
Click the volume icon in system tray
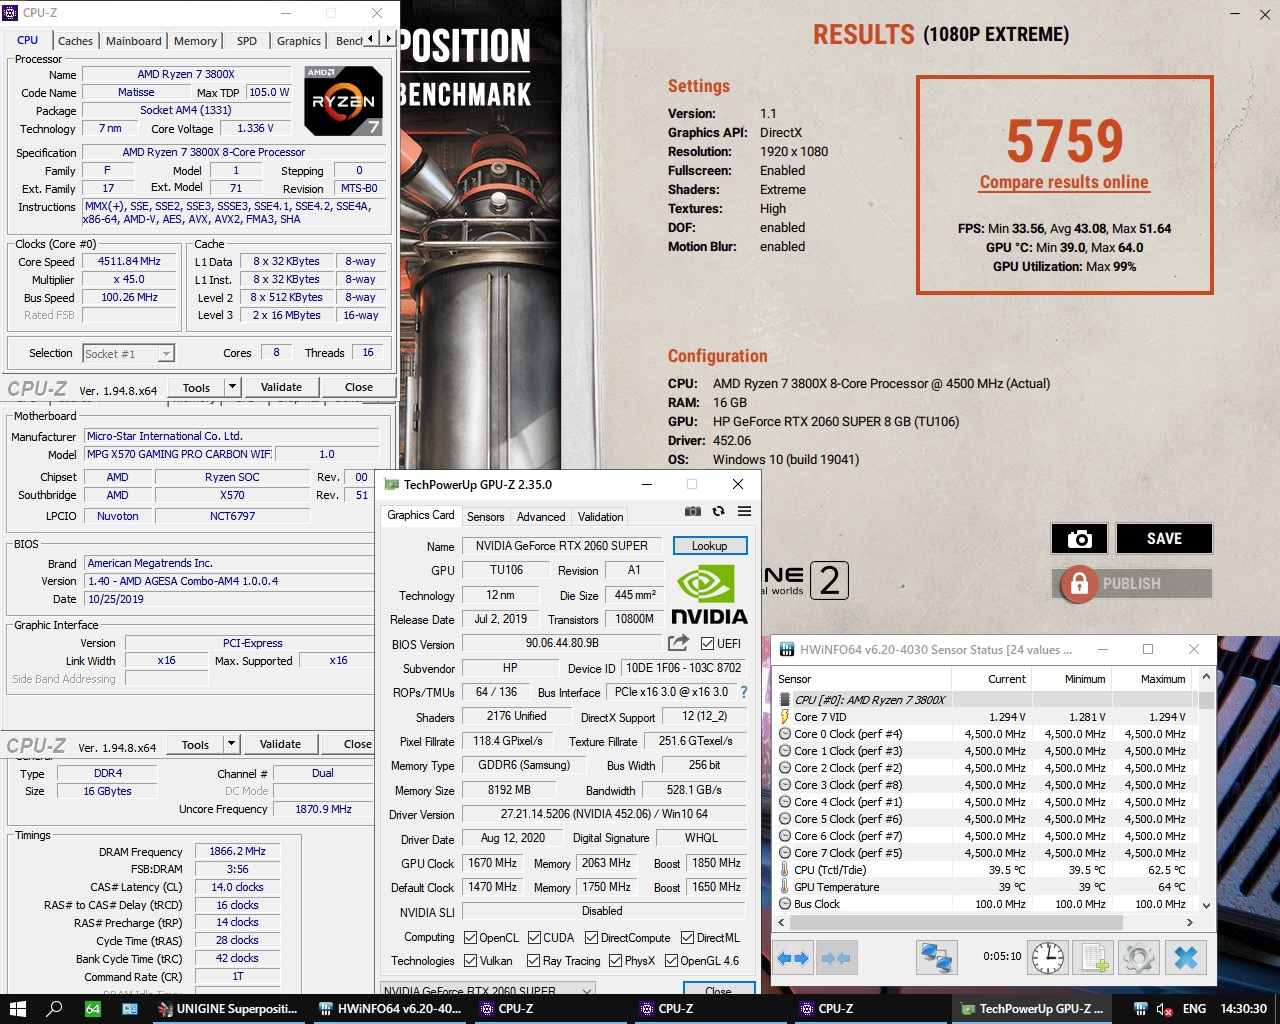point(1165,1009)
